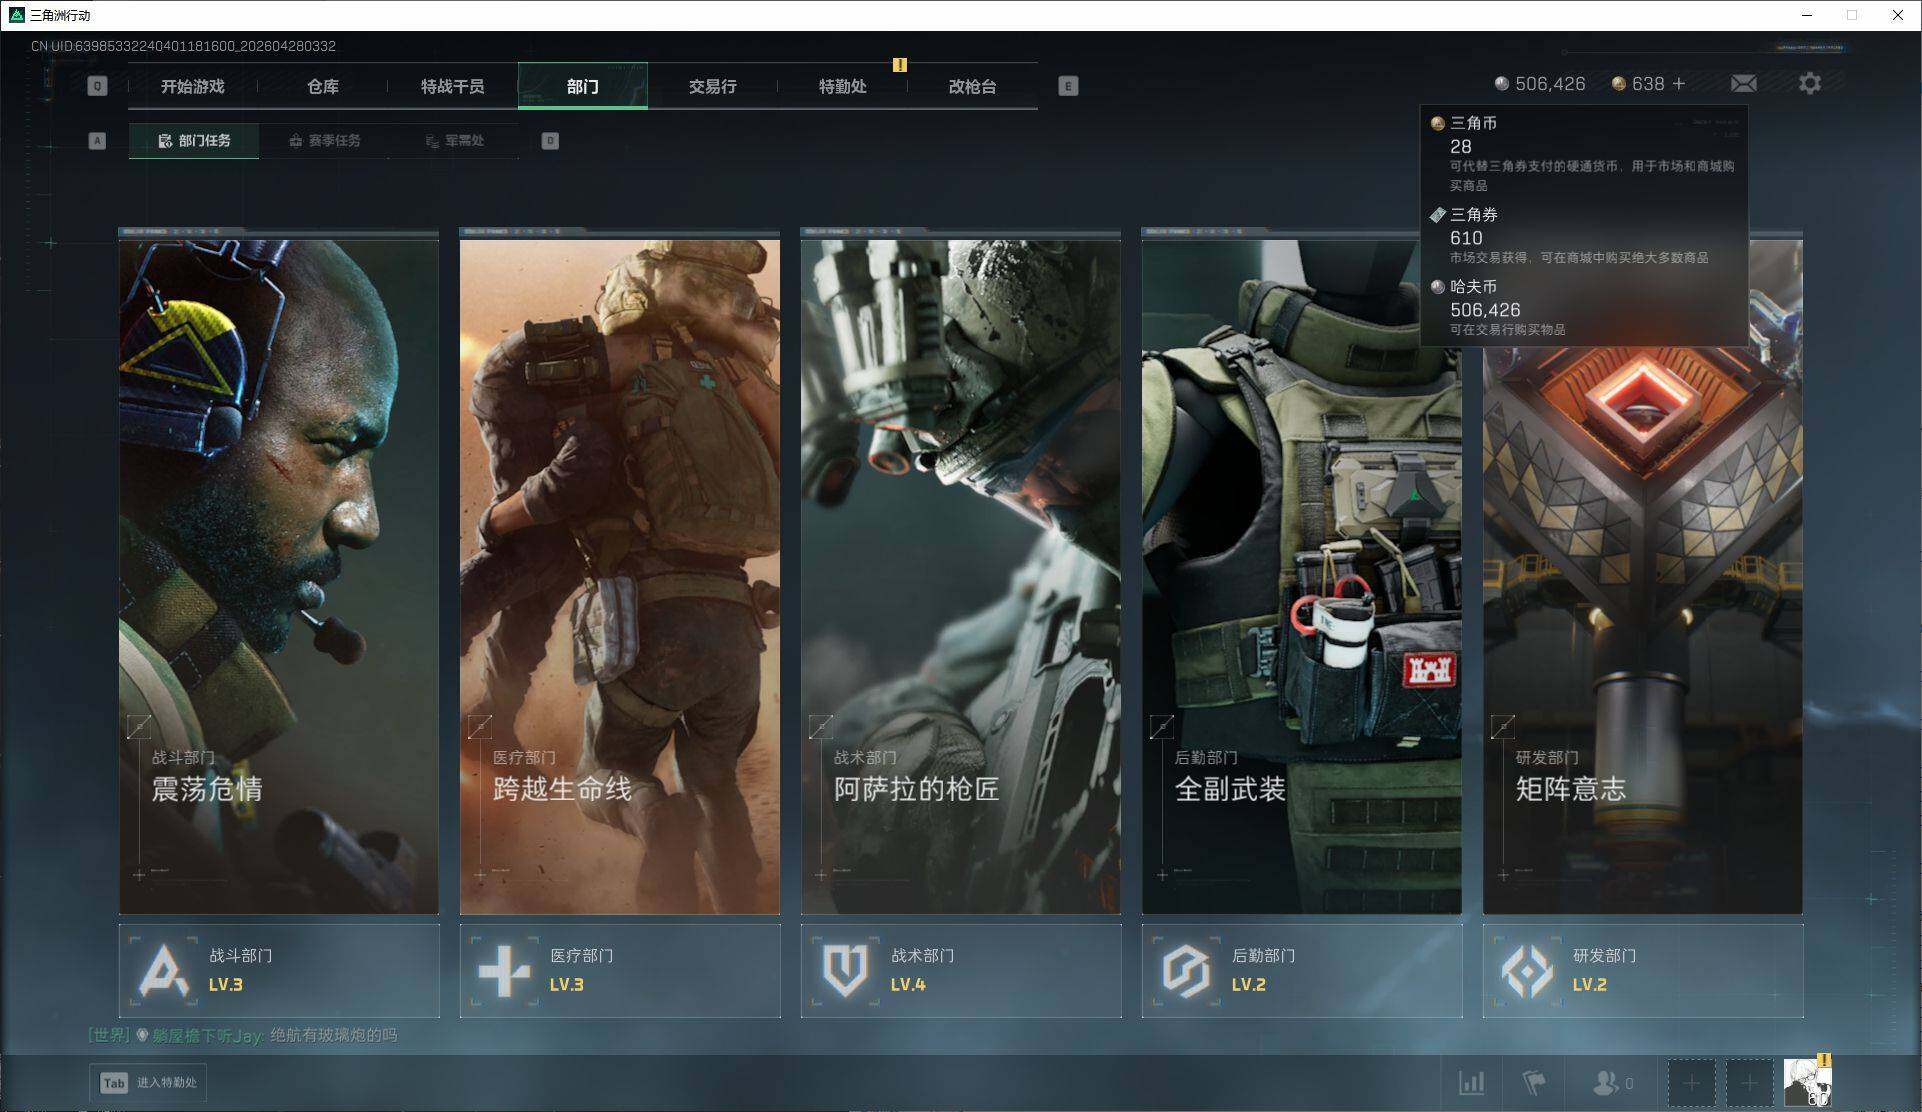Switch to the 仓库 tab

point(322,86)
